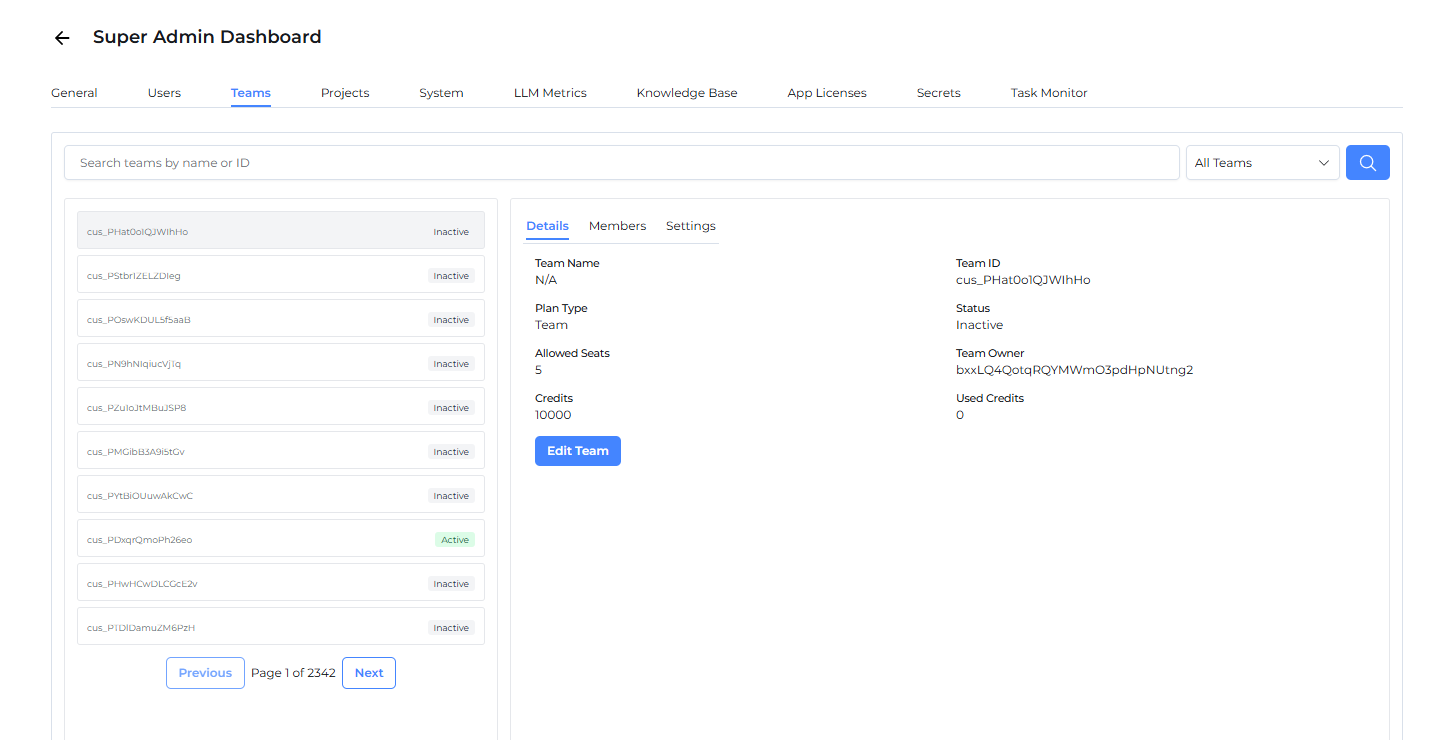
Task: Click the Next page button
Action: click(x=369, y=673)
